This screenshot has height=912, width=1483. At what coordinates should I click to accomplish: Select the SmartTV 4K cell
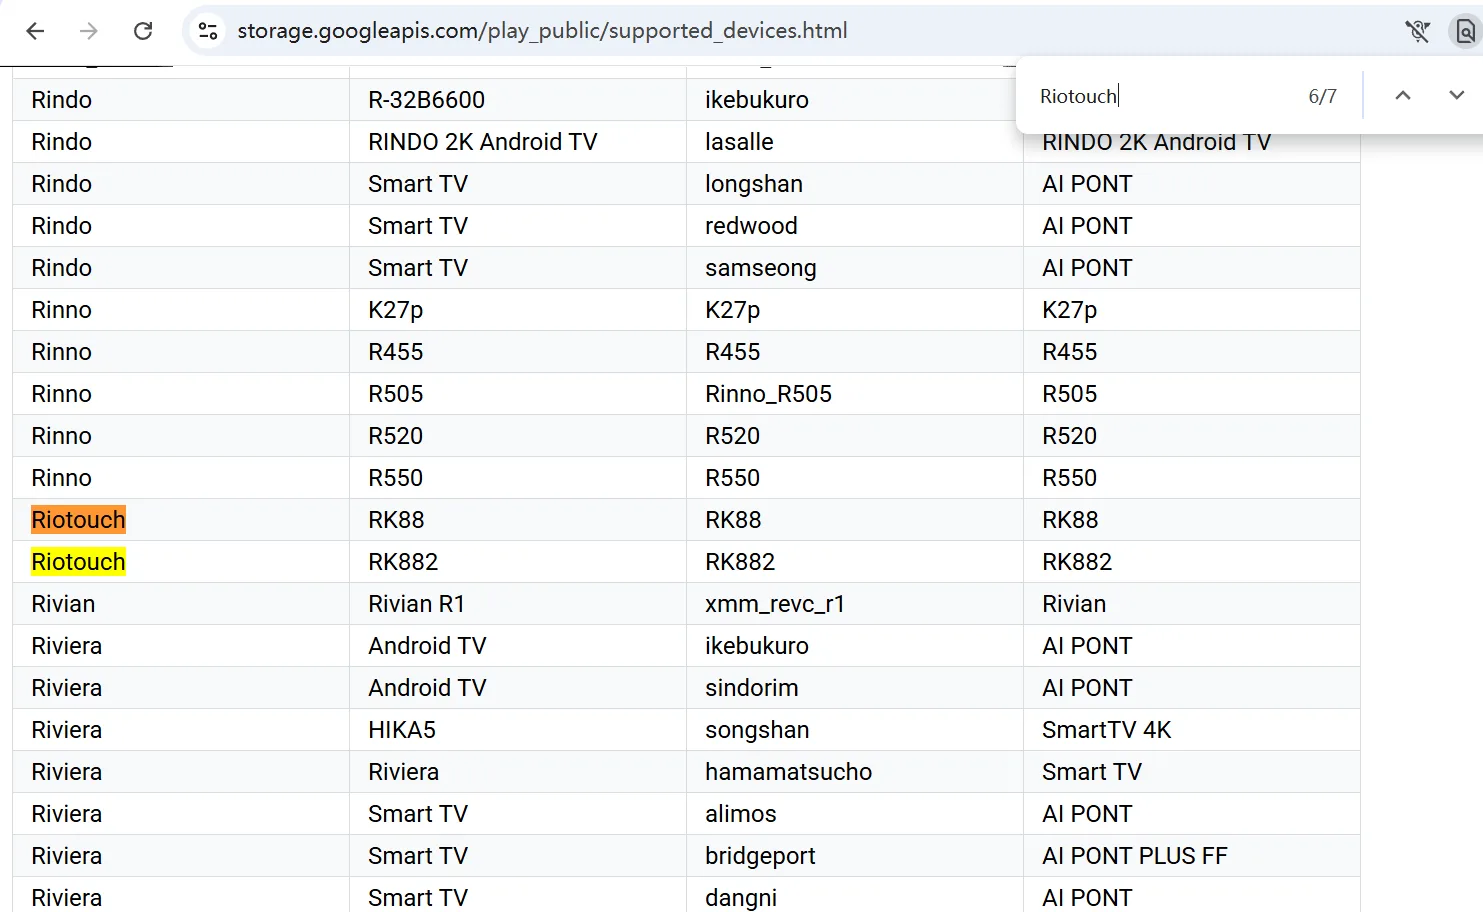pos(1192,730)
